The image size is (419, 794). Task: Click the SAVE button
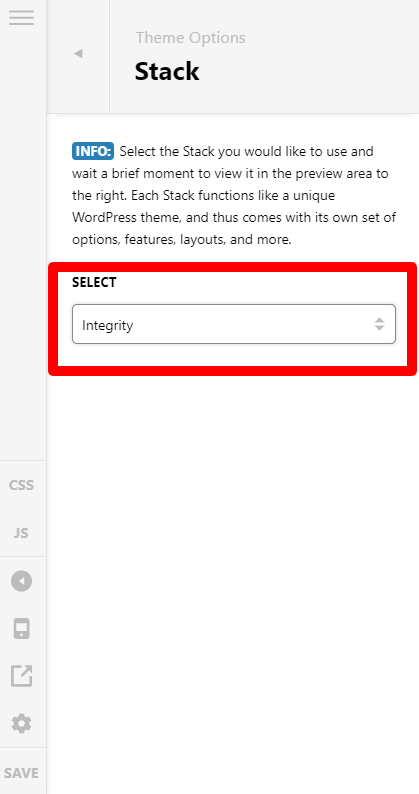click(21, 773)
